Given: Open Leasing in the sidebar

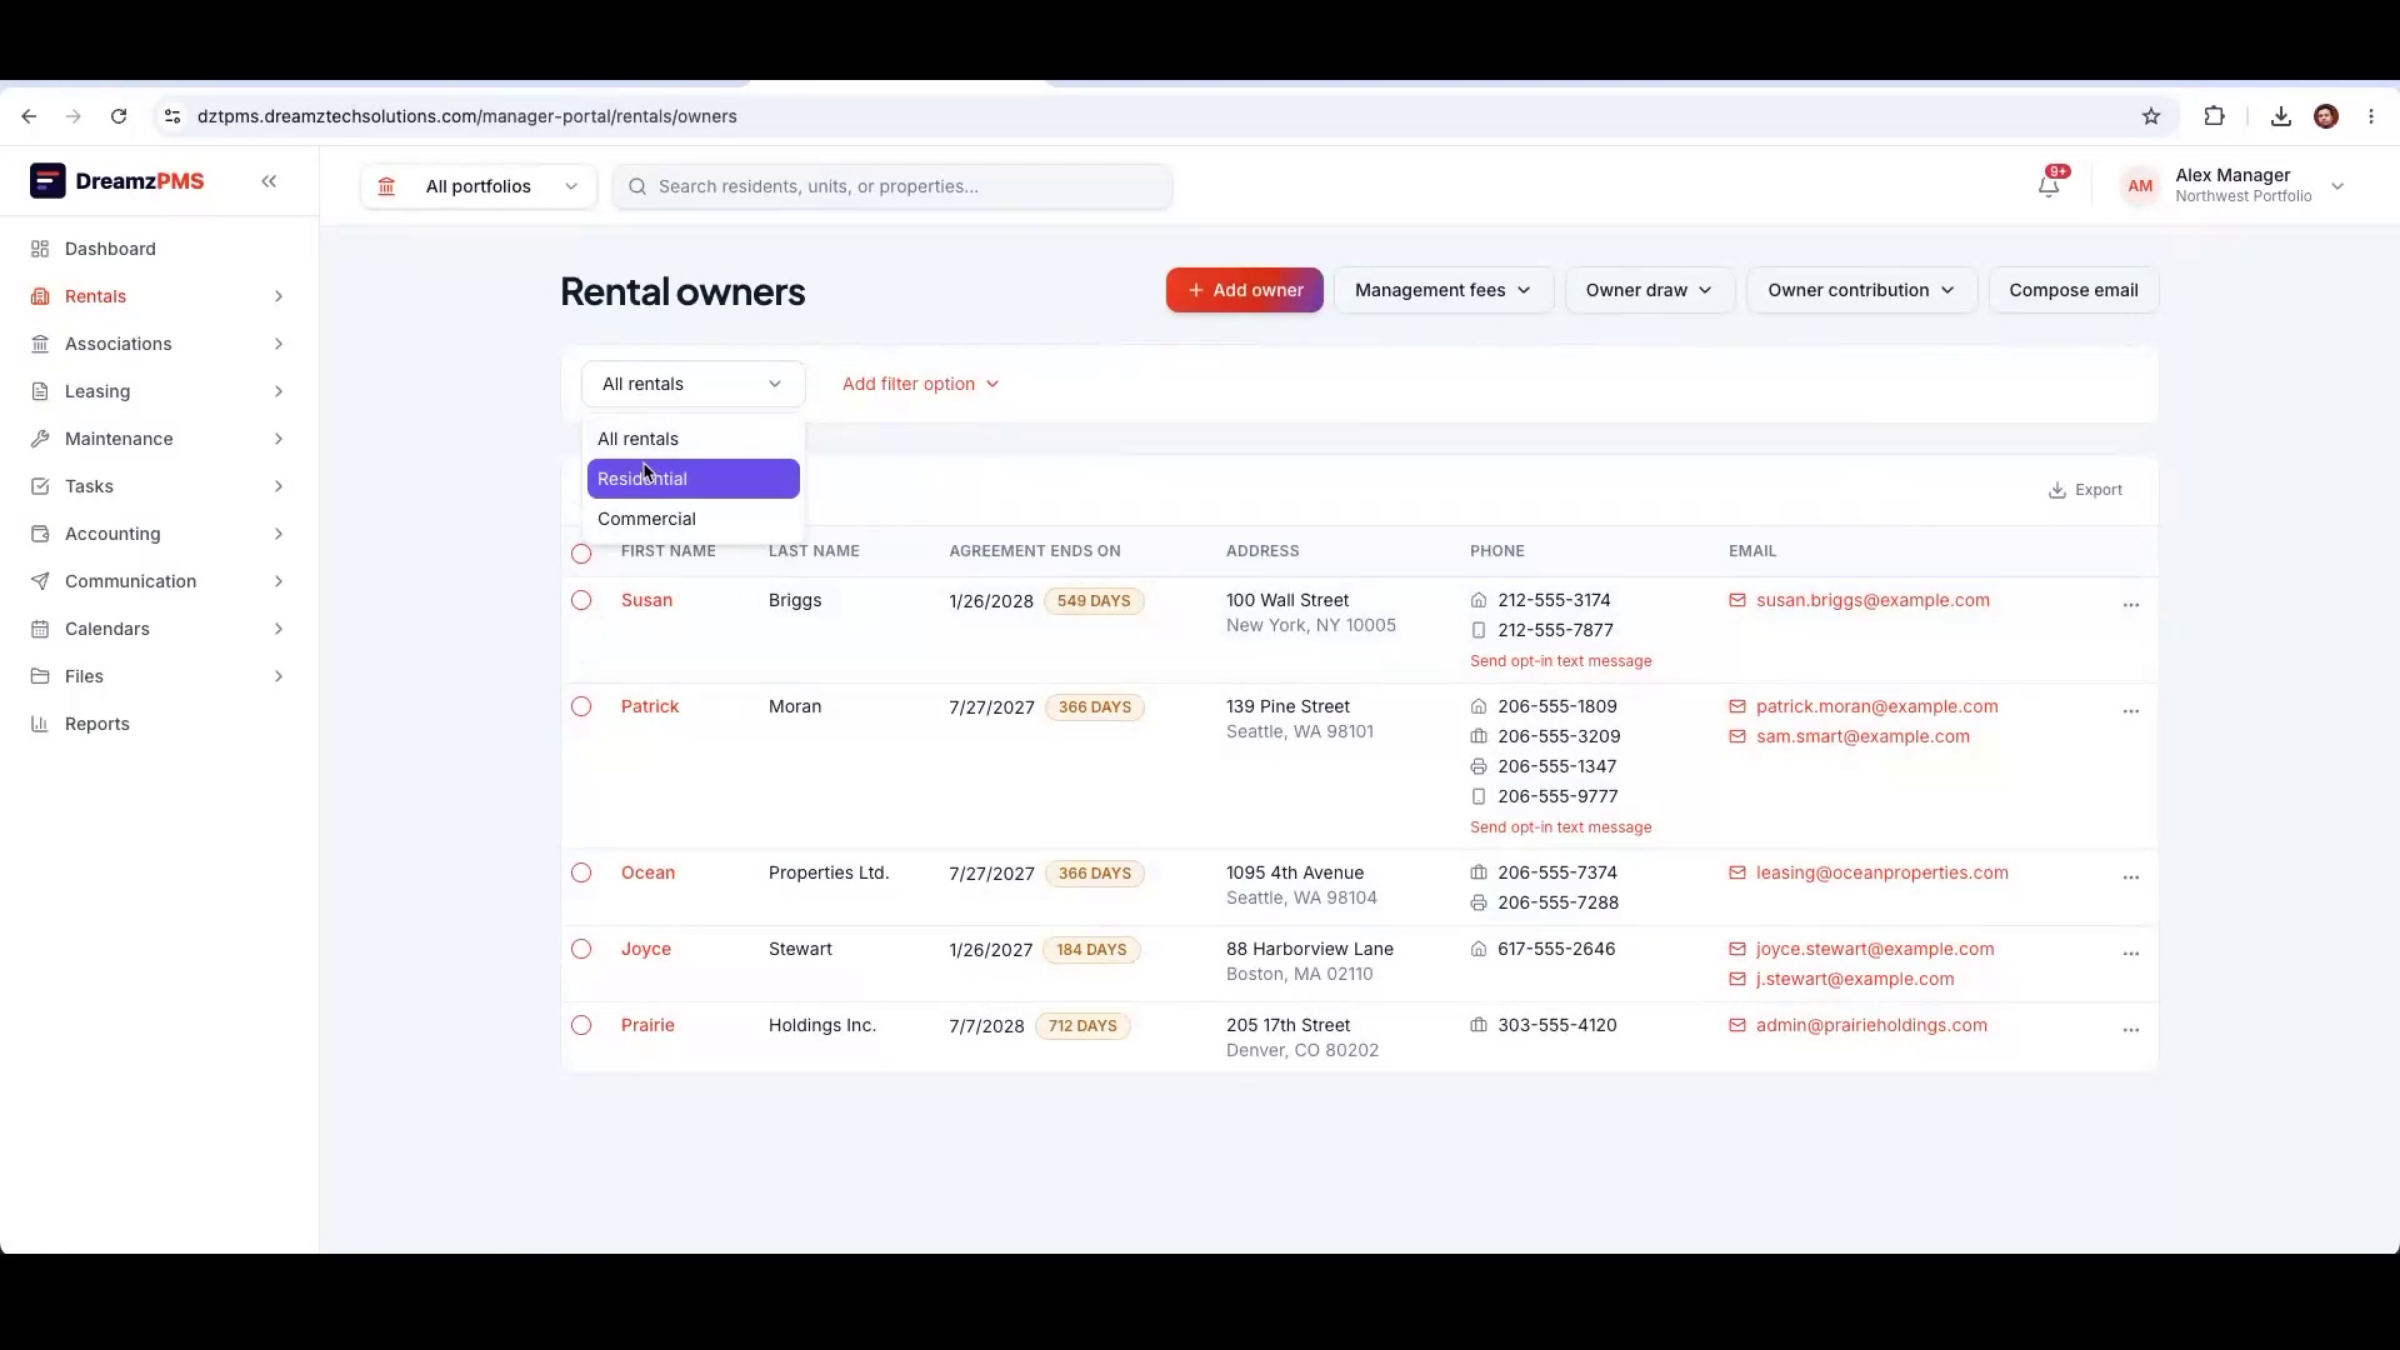Looking at the screenshot, I should pos(158,391).
